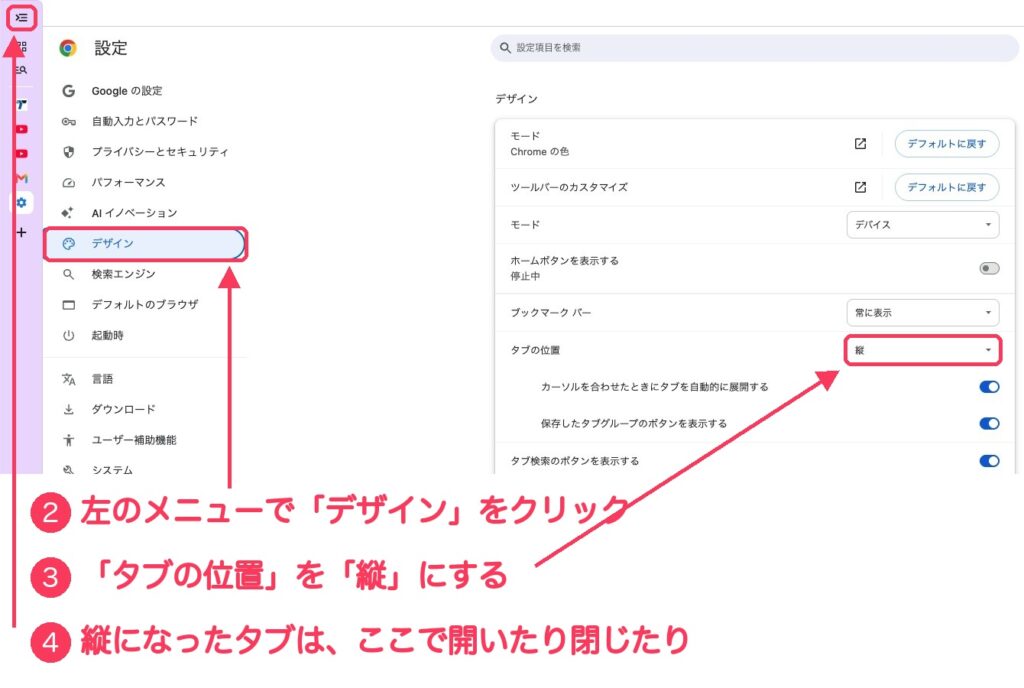Open the モード dropdown showing デバイス
Viewport: 1024px width, 688px height.
pyautogui.click(x=923, y=225)
